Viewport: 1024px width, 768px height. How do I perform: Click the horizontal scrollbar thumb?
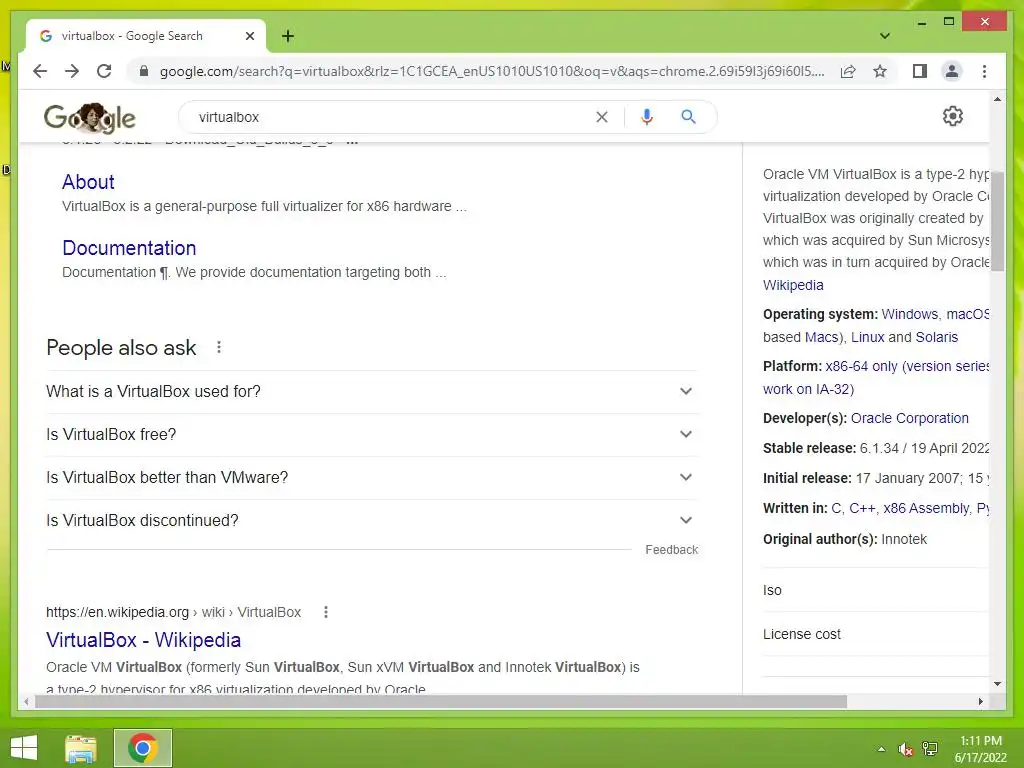[441, 701]
